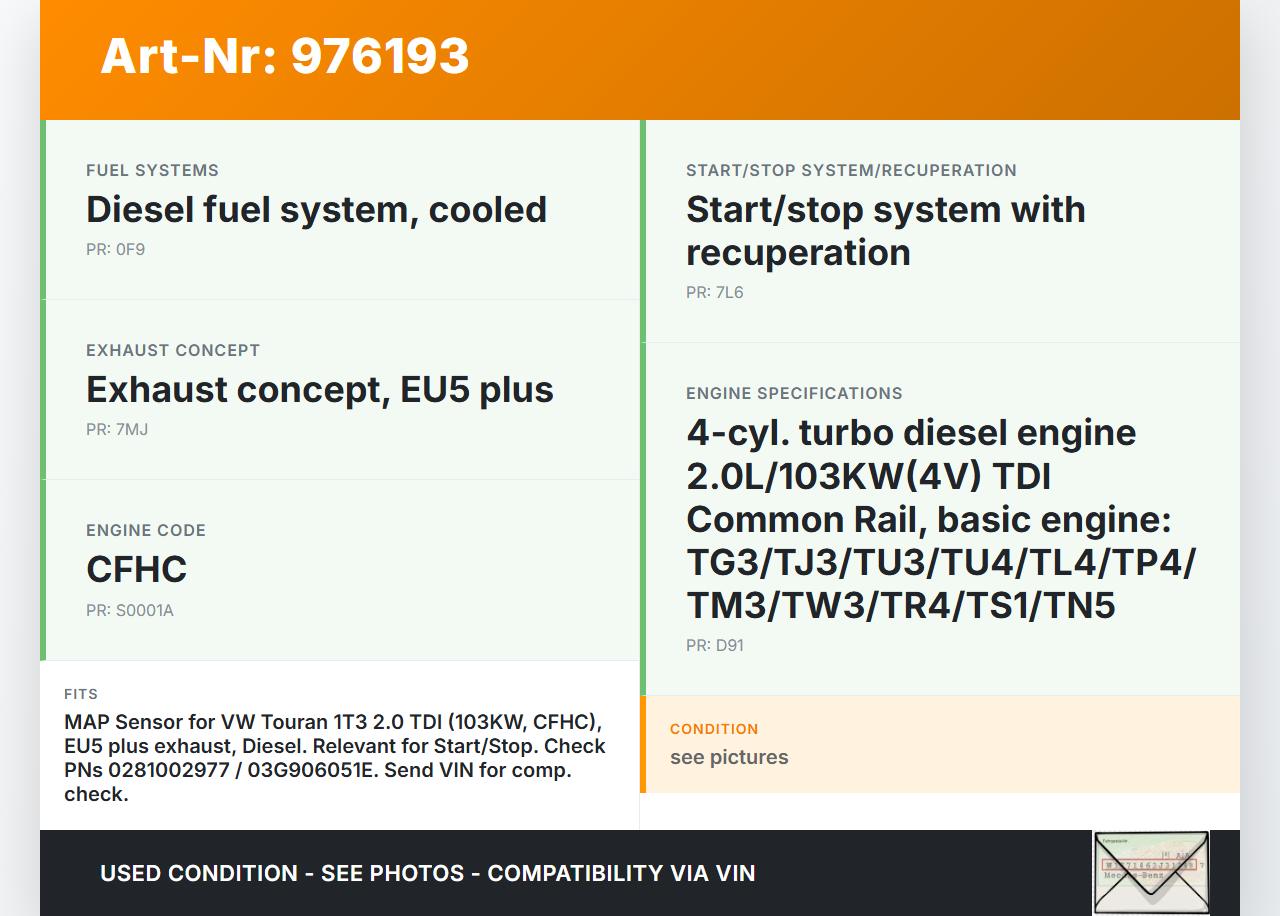This screenshot has width=1280, height=916.
Task: Click the PR: 0F9 code
Action: 115,249
